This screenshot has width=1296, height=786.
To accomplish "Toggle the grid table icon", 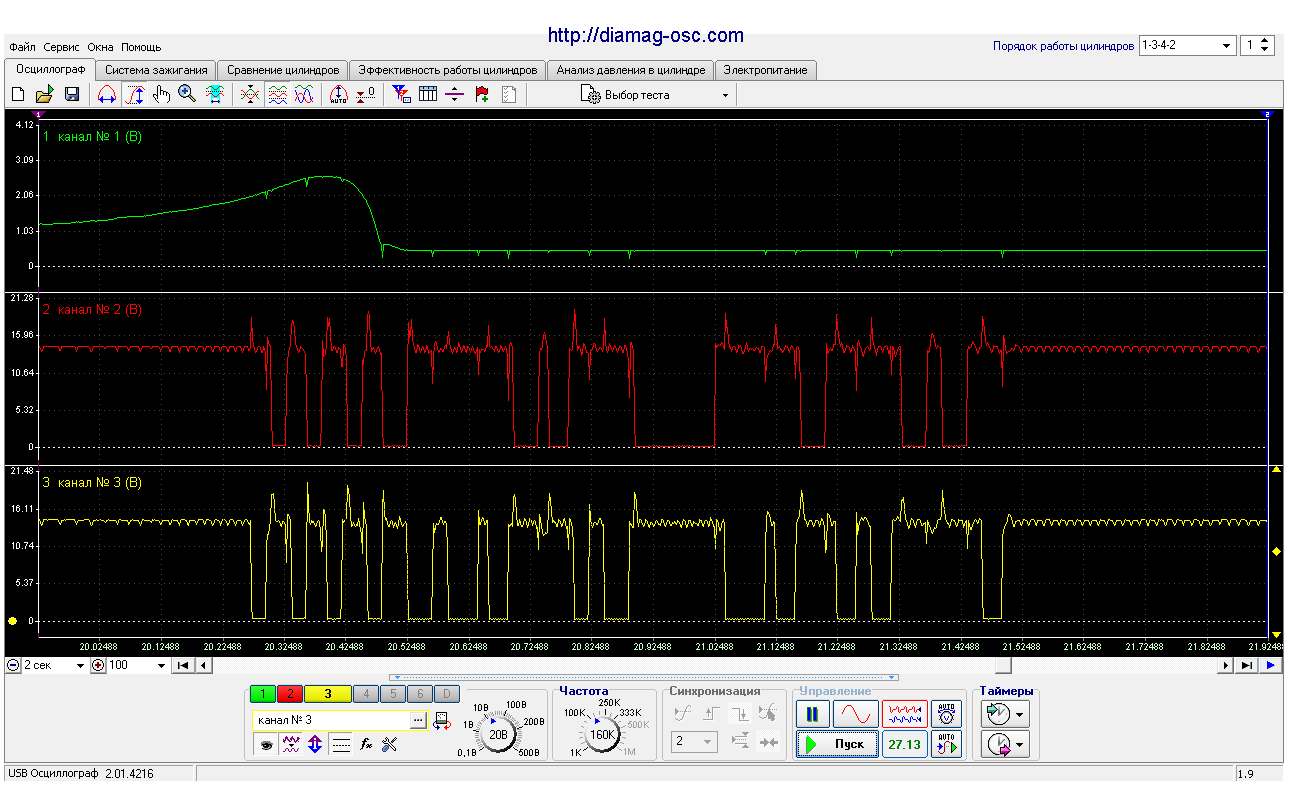I will click(x=428, y=95).
